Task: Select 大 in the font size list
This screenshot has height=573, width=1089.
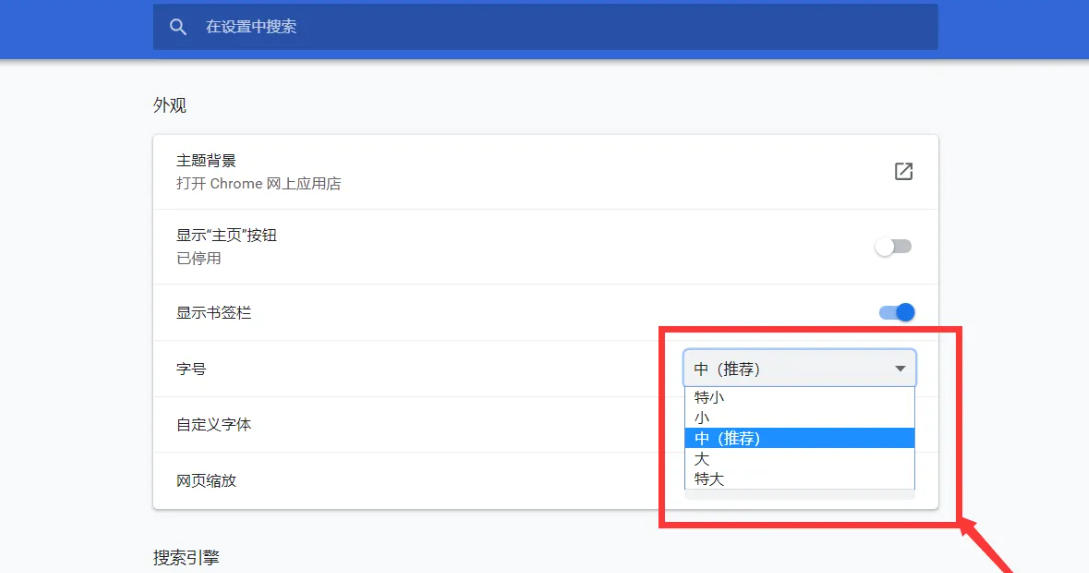Action: (x=702, y=459)
